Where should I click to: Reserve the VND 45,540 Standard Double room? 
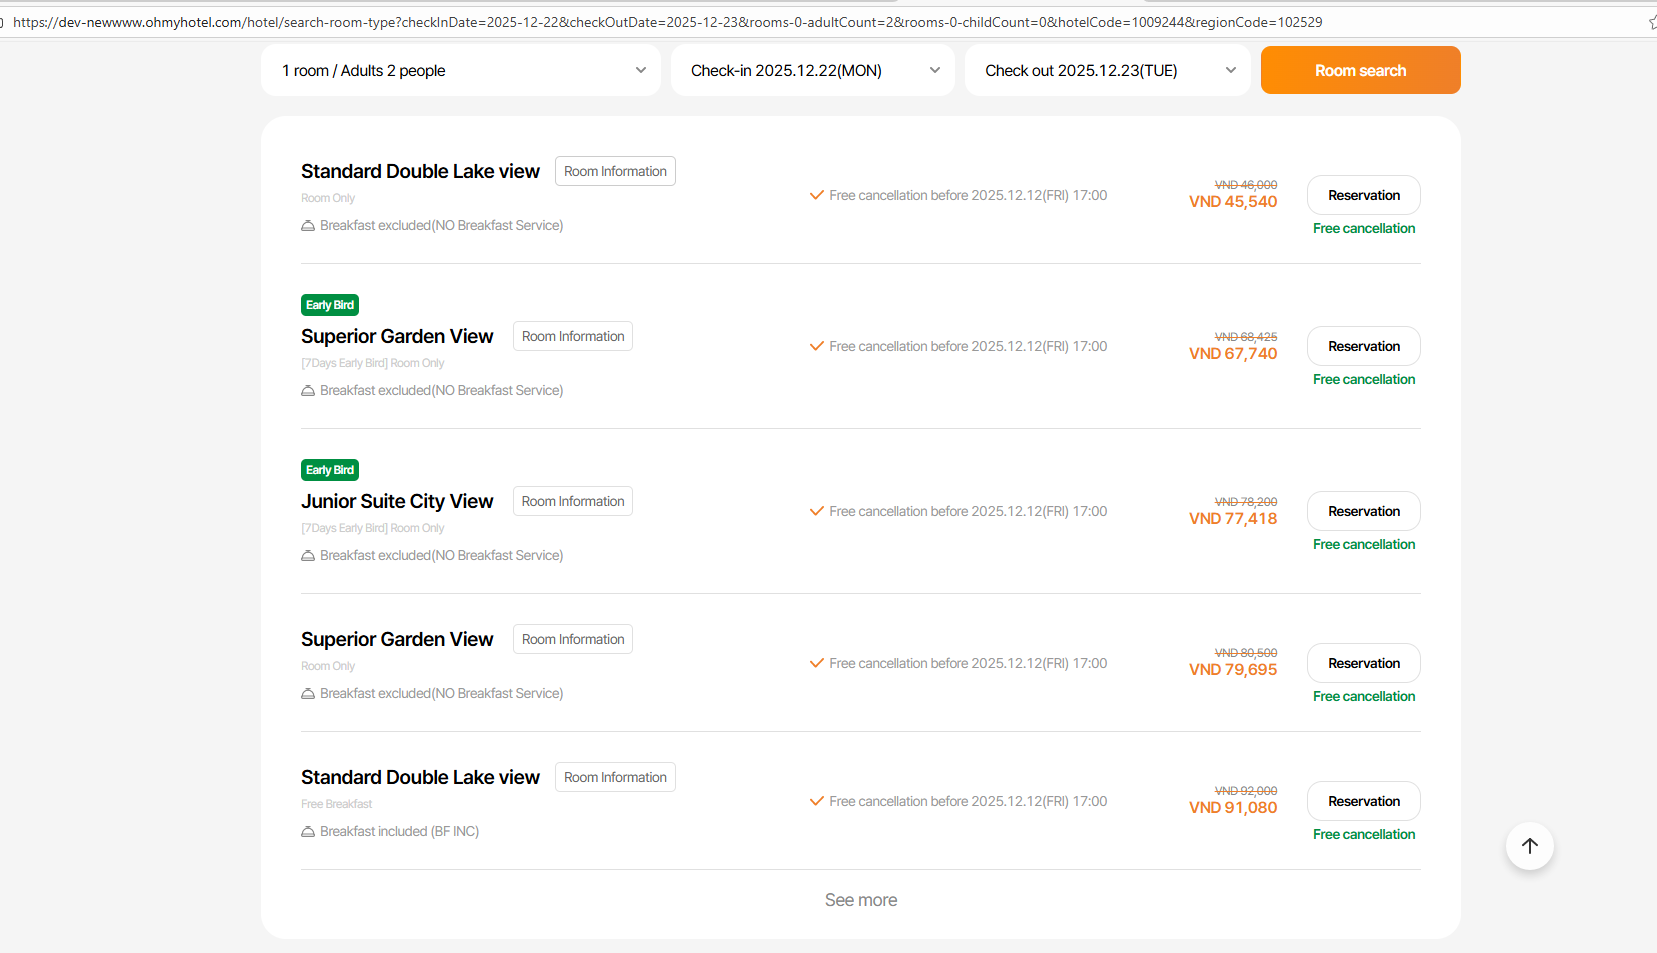point(1363,195)
